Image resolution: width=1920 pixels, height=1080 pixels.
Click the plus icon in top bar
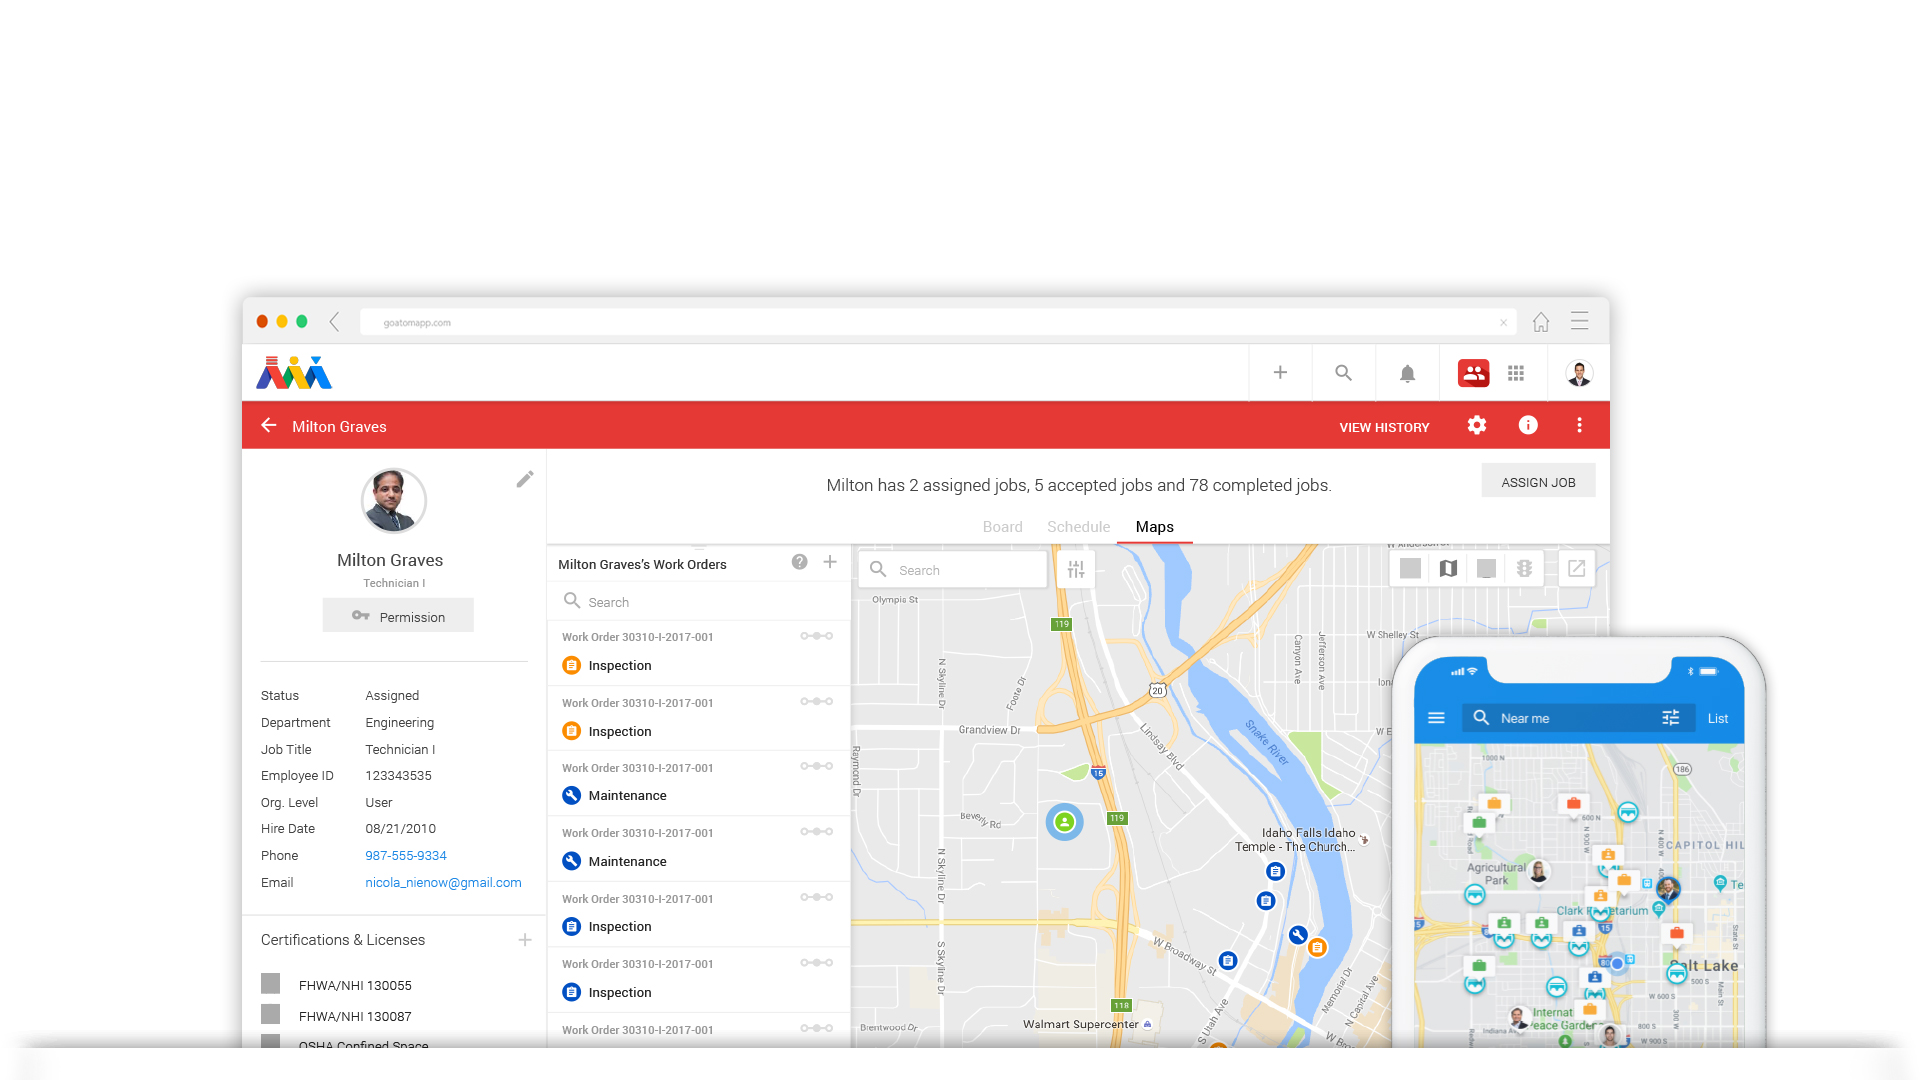pos(1280,373)
